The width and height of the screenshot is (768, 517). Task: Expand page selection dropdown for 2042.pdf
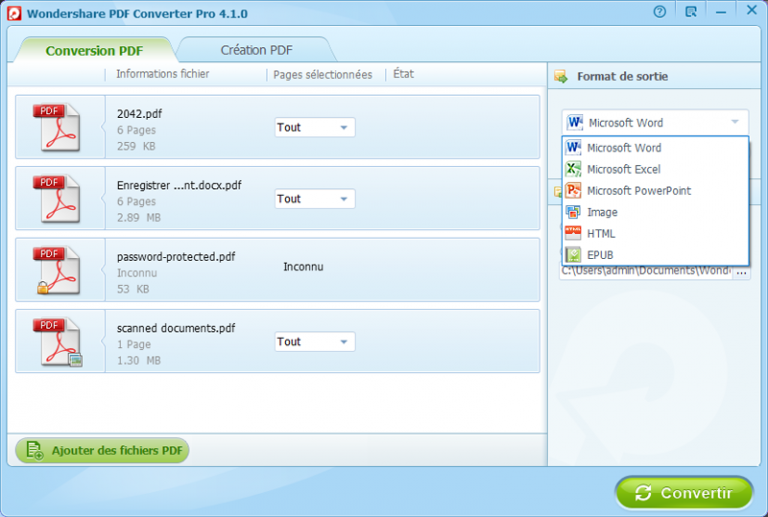coord(343,128)
